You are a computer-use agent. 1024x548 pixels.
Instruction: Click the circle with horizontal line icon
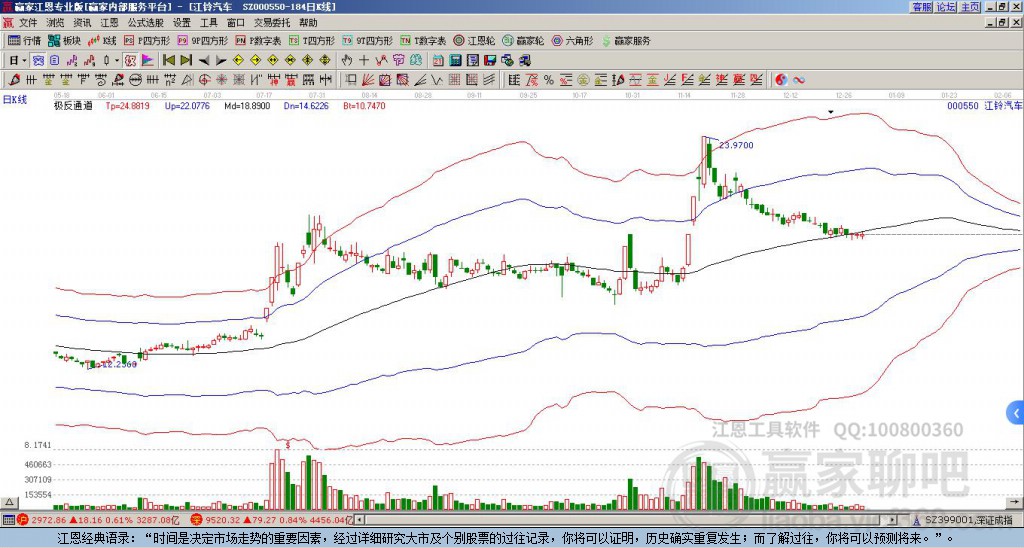(135, 80)
